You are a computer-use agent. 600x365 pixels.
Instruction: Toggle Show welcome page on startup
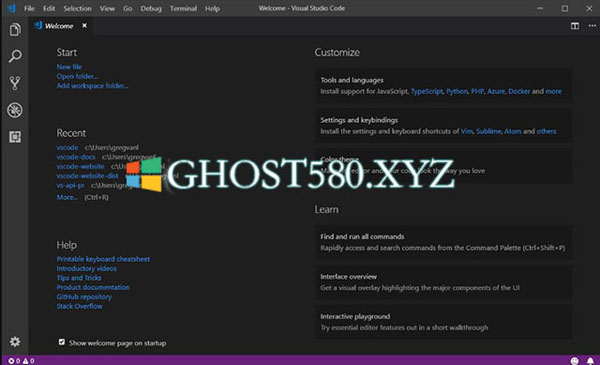click(62, 342)
